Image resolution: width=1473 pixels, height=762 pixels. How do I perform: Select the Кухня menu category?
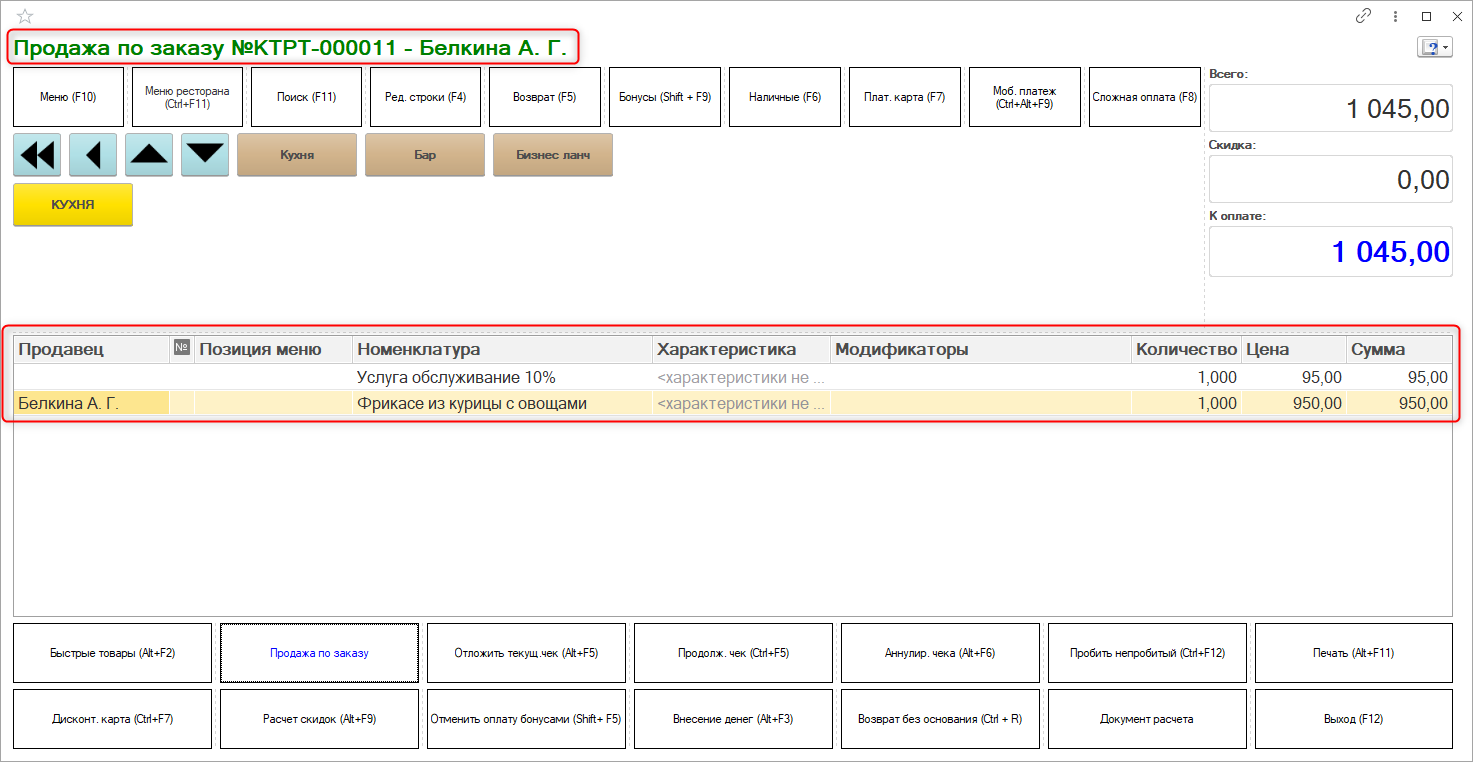coord(297,155)
